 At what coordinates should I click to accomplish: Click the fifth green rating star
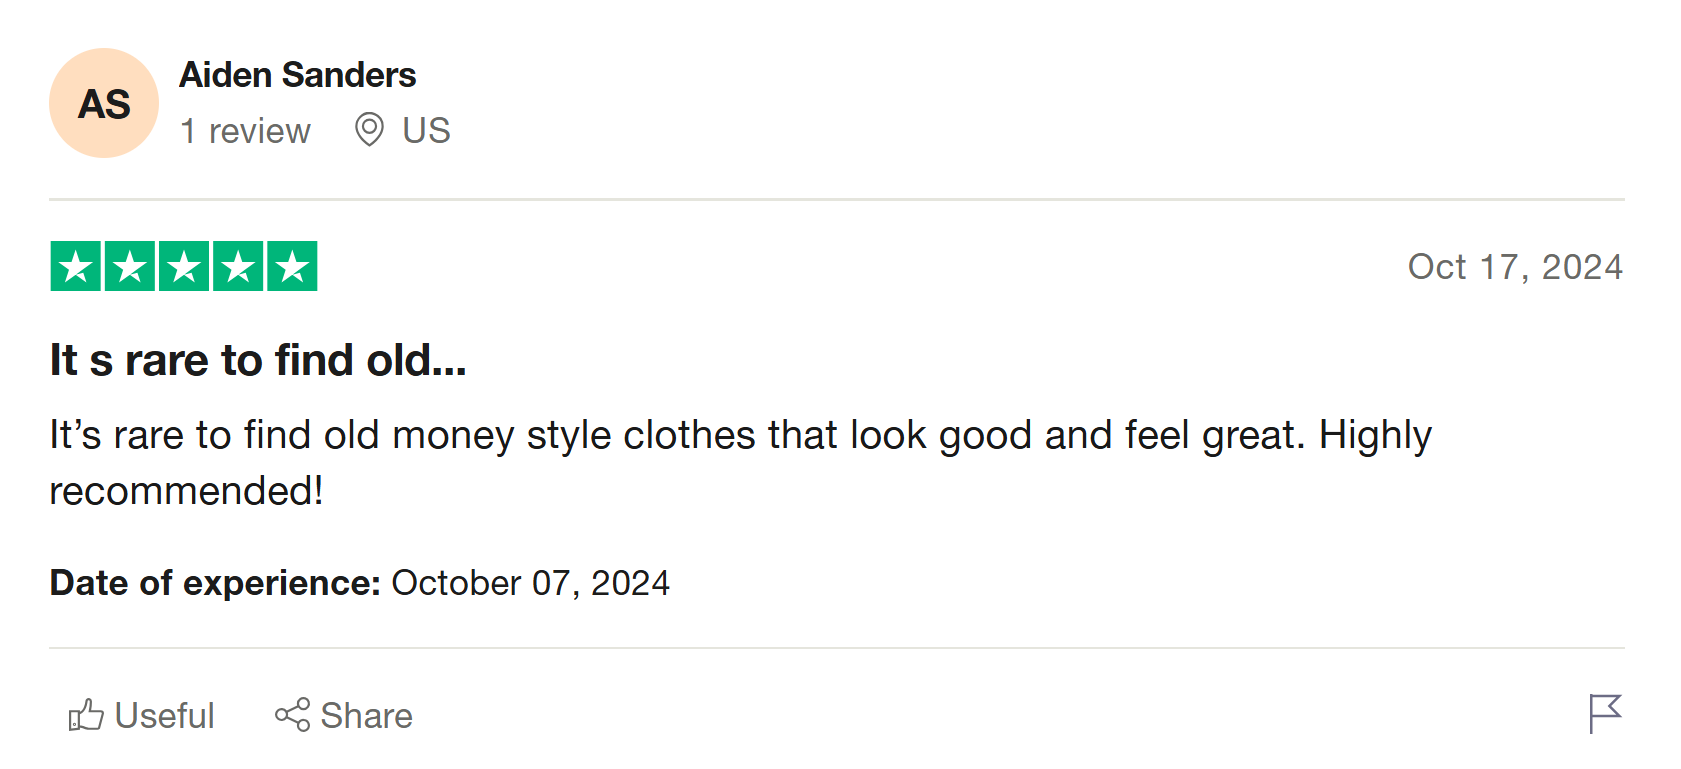(x=292, y=266)
